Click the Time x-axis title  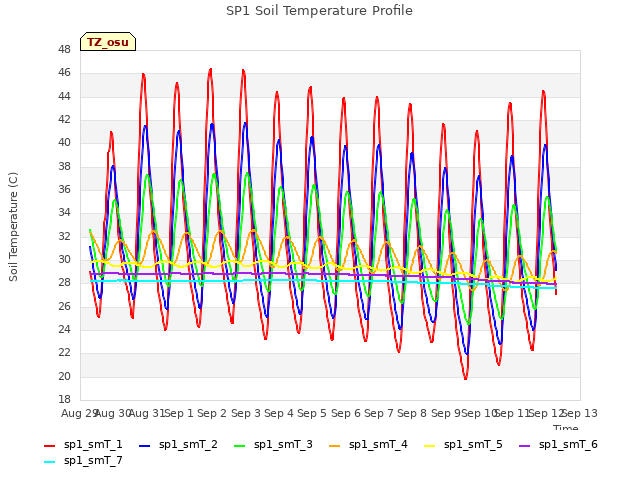[x=565, y=427]
